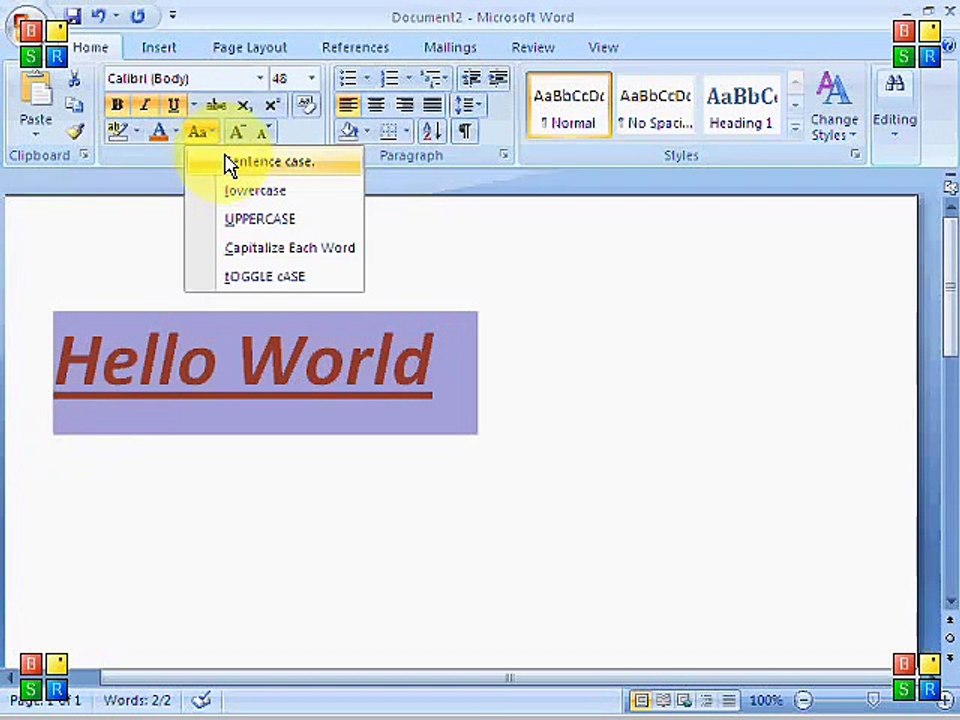Justify the paragraph text
This screenshot has width=960, height=720.
point(432,105)
